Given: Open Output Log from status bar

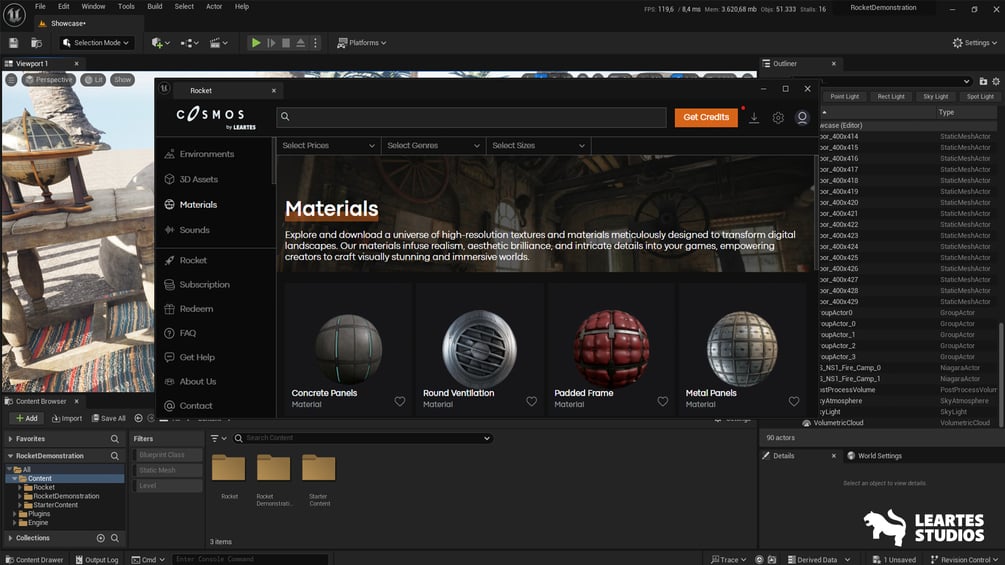Looking at the screenshot, I should [97, 560].
